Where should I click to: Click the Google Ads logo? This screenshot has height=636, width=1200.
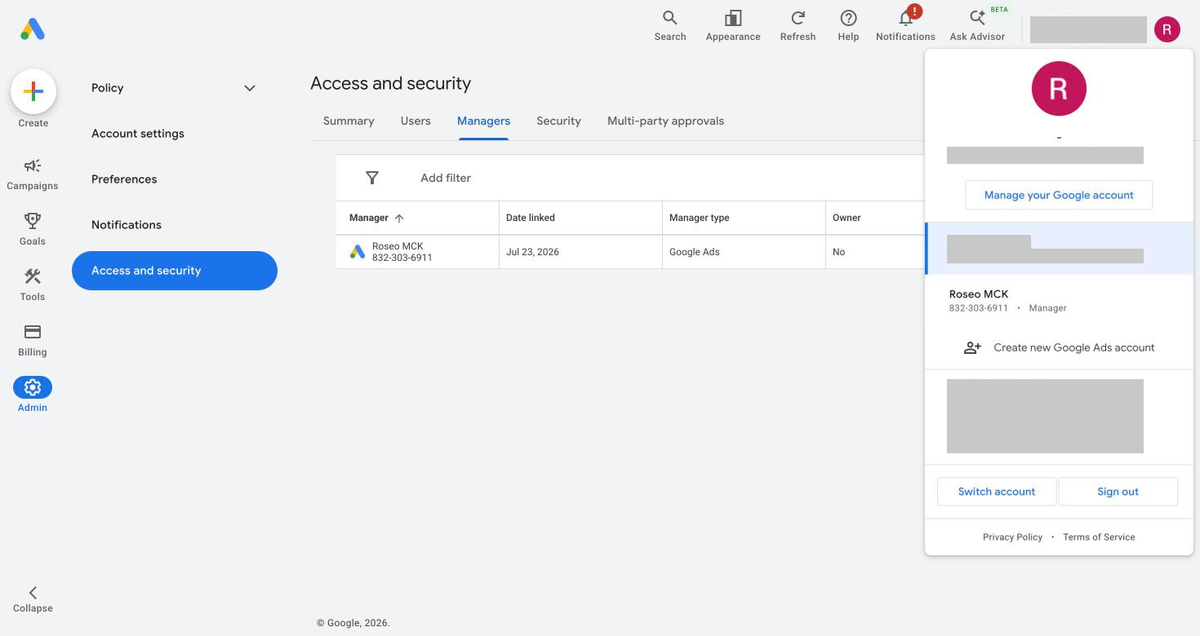click(32, 29)
